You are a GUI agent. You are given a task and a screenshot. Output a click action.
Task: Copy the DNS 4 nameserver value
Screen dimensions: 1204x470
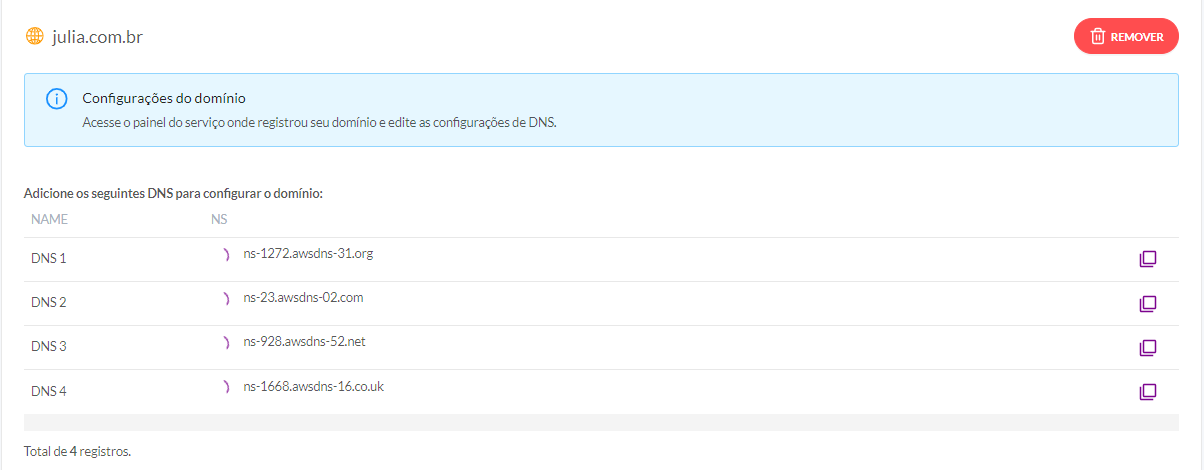click(1148, 392)
